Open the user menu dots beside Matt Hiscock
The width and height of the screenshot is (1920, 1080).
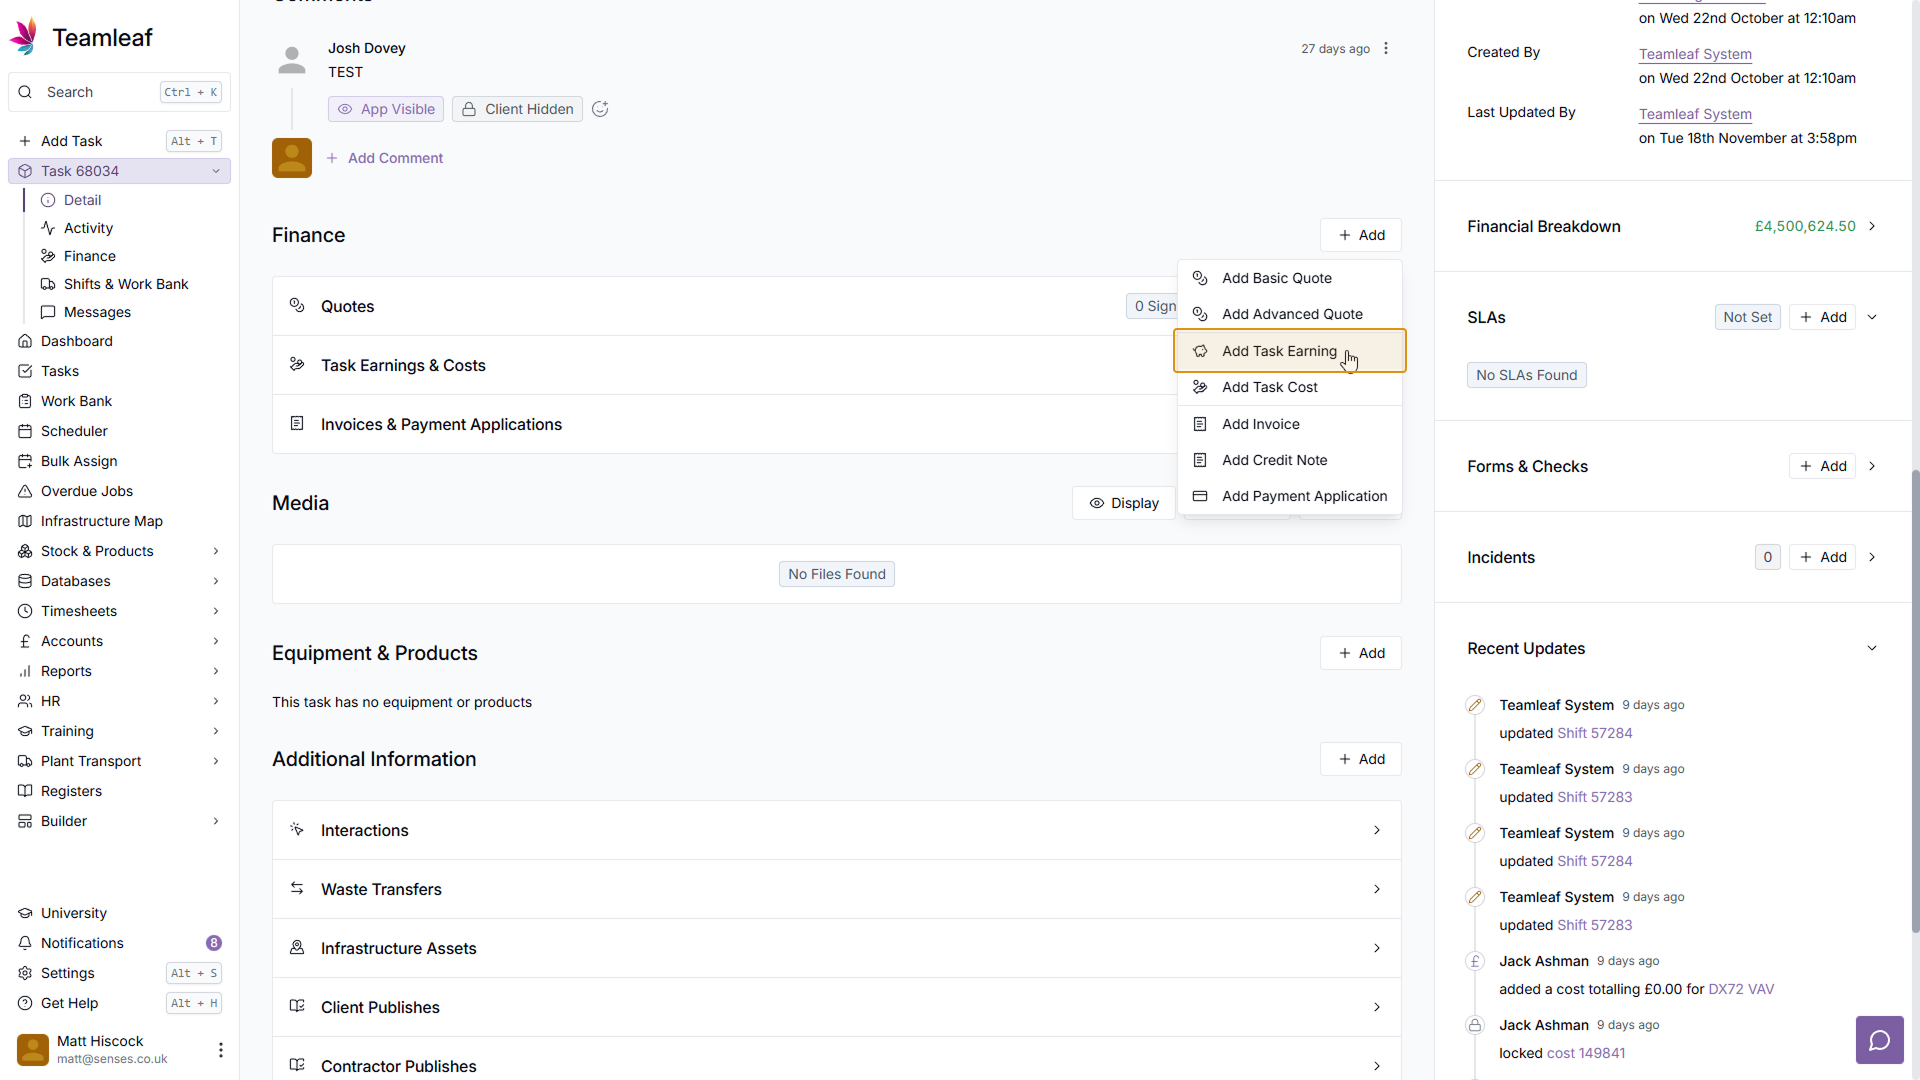pyautogui.click(x=220, y=1049)
